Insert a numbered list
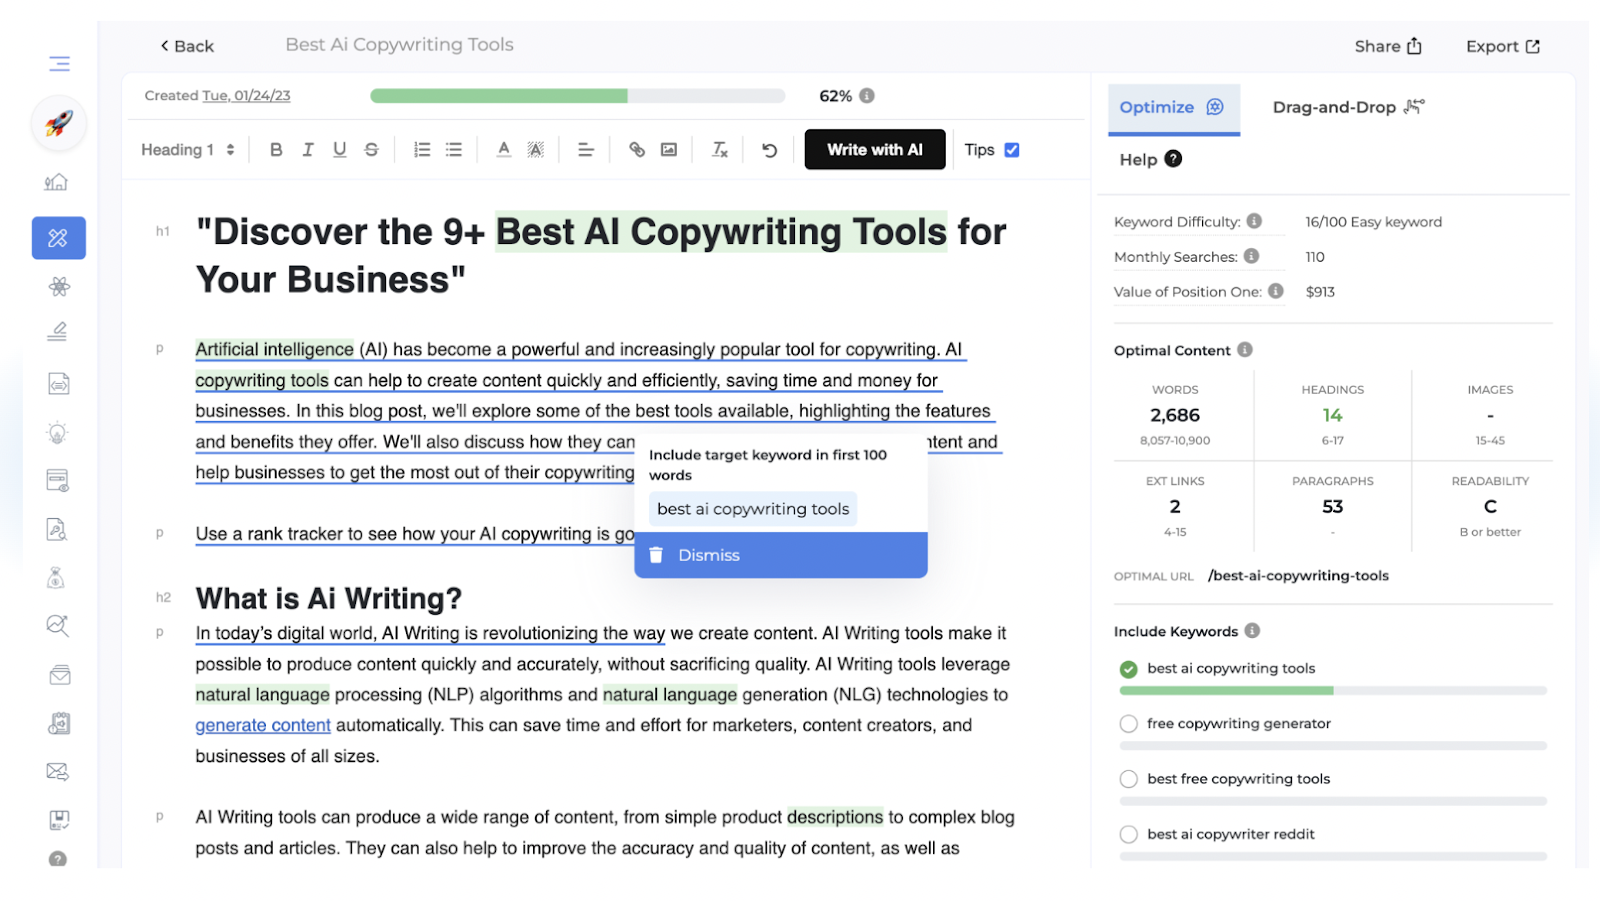1600x901 pixels. coord(422,150)
